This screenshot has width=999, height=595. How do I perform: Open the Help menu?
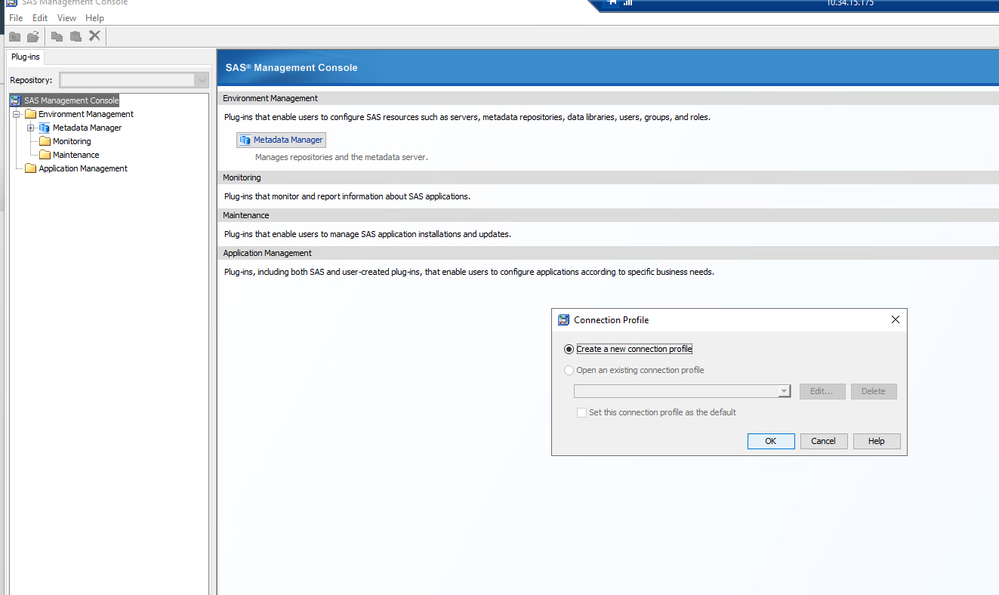coord(94,18)
